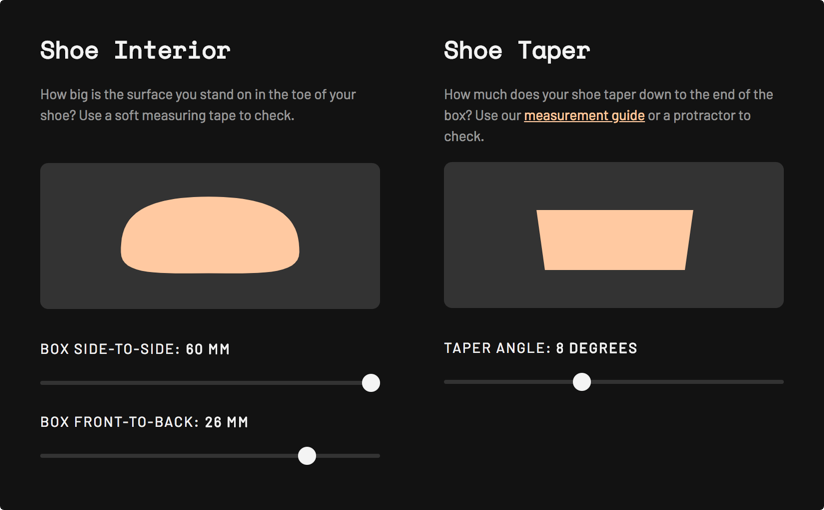Click the 60 MM value readout
Image resolution: width=824 pixels, height=510 pixels.
click(x=208, y=349)
